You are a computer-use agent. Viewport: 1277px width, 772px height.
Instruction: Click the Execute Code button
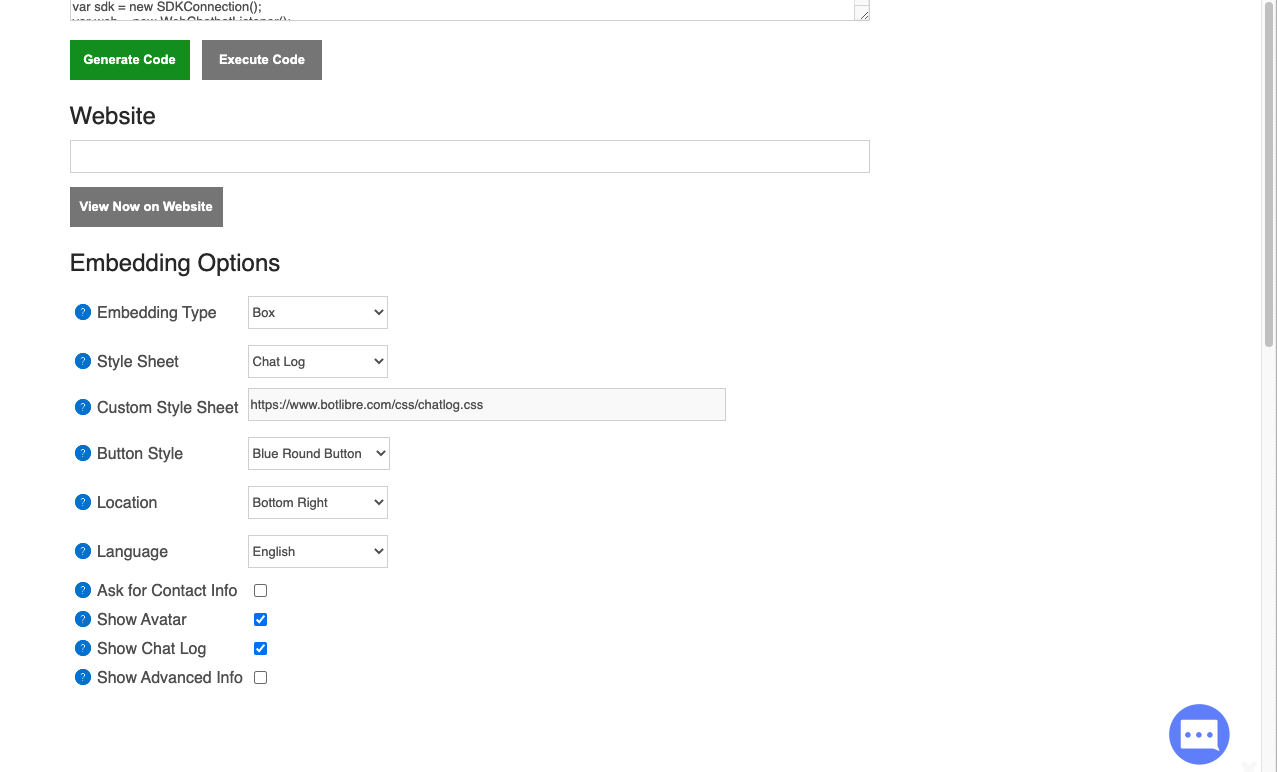[261, 60]
